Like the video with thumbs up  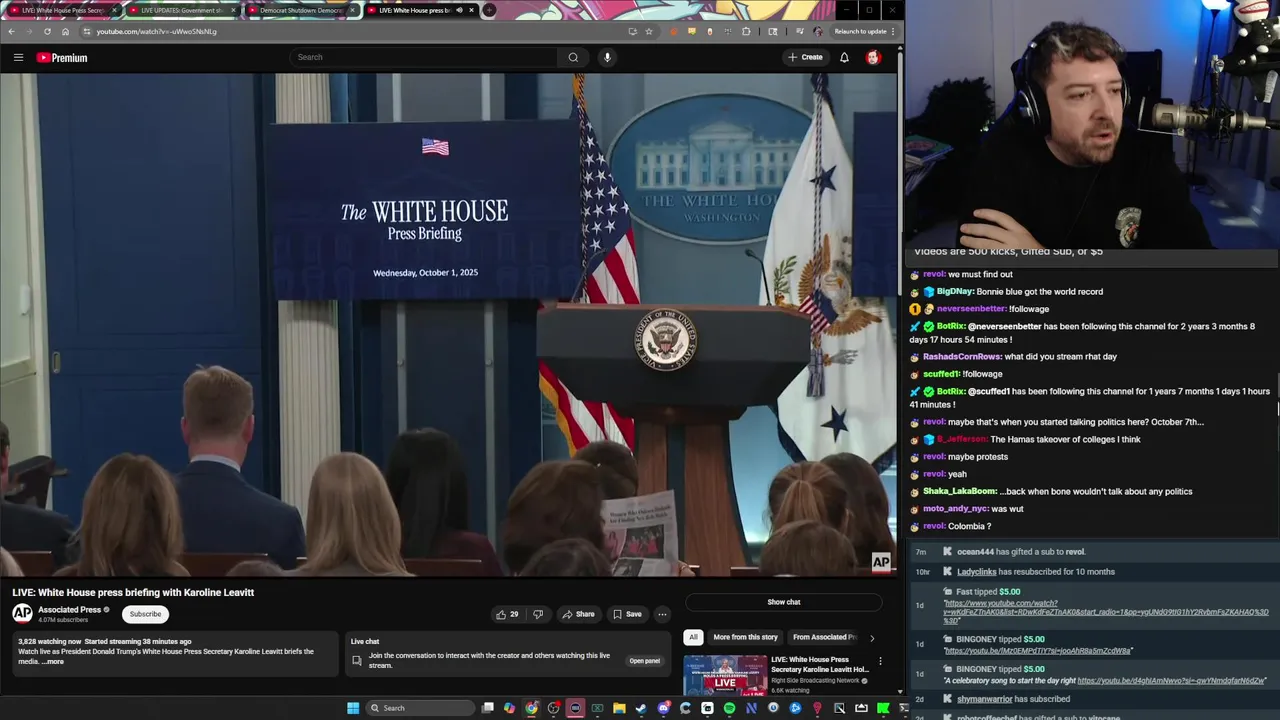(x=507, y=614)
